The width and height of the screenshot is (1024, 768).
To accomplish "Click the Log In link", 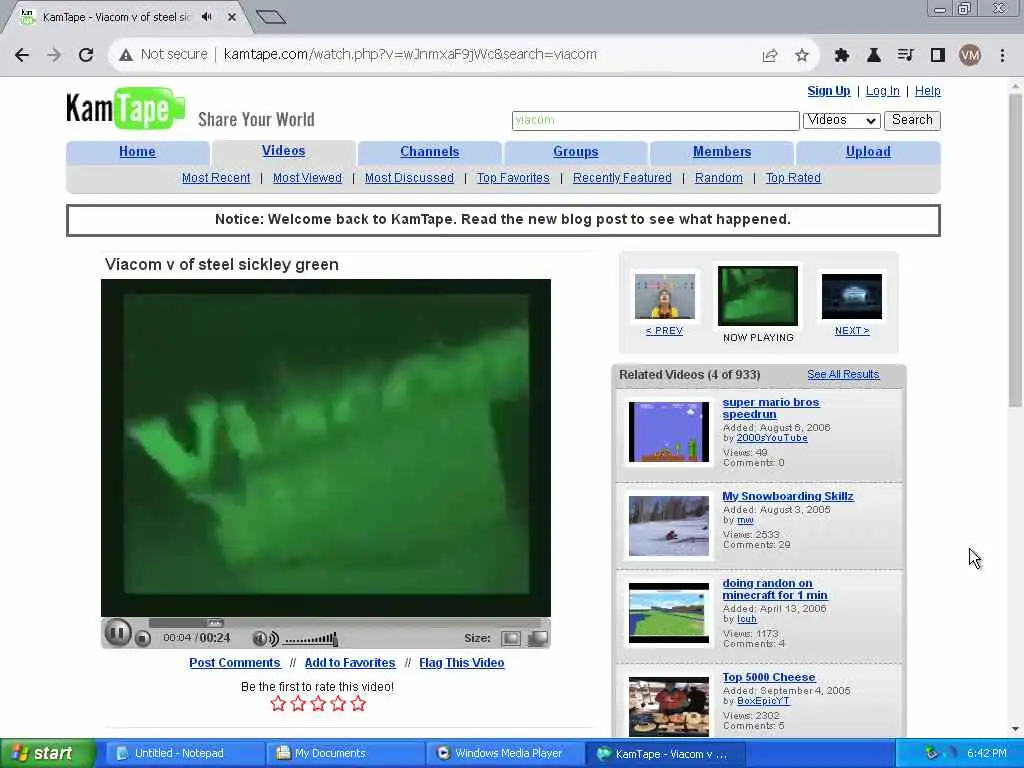I will 882,91.
